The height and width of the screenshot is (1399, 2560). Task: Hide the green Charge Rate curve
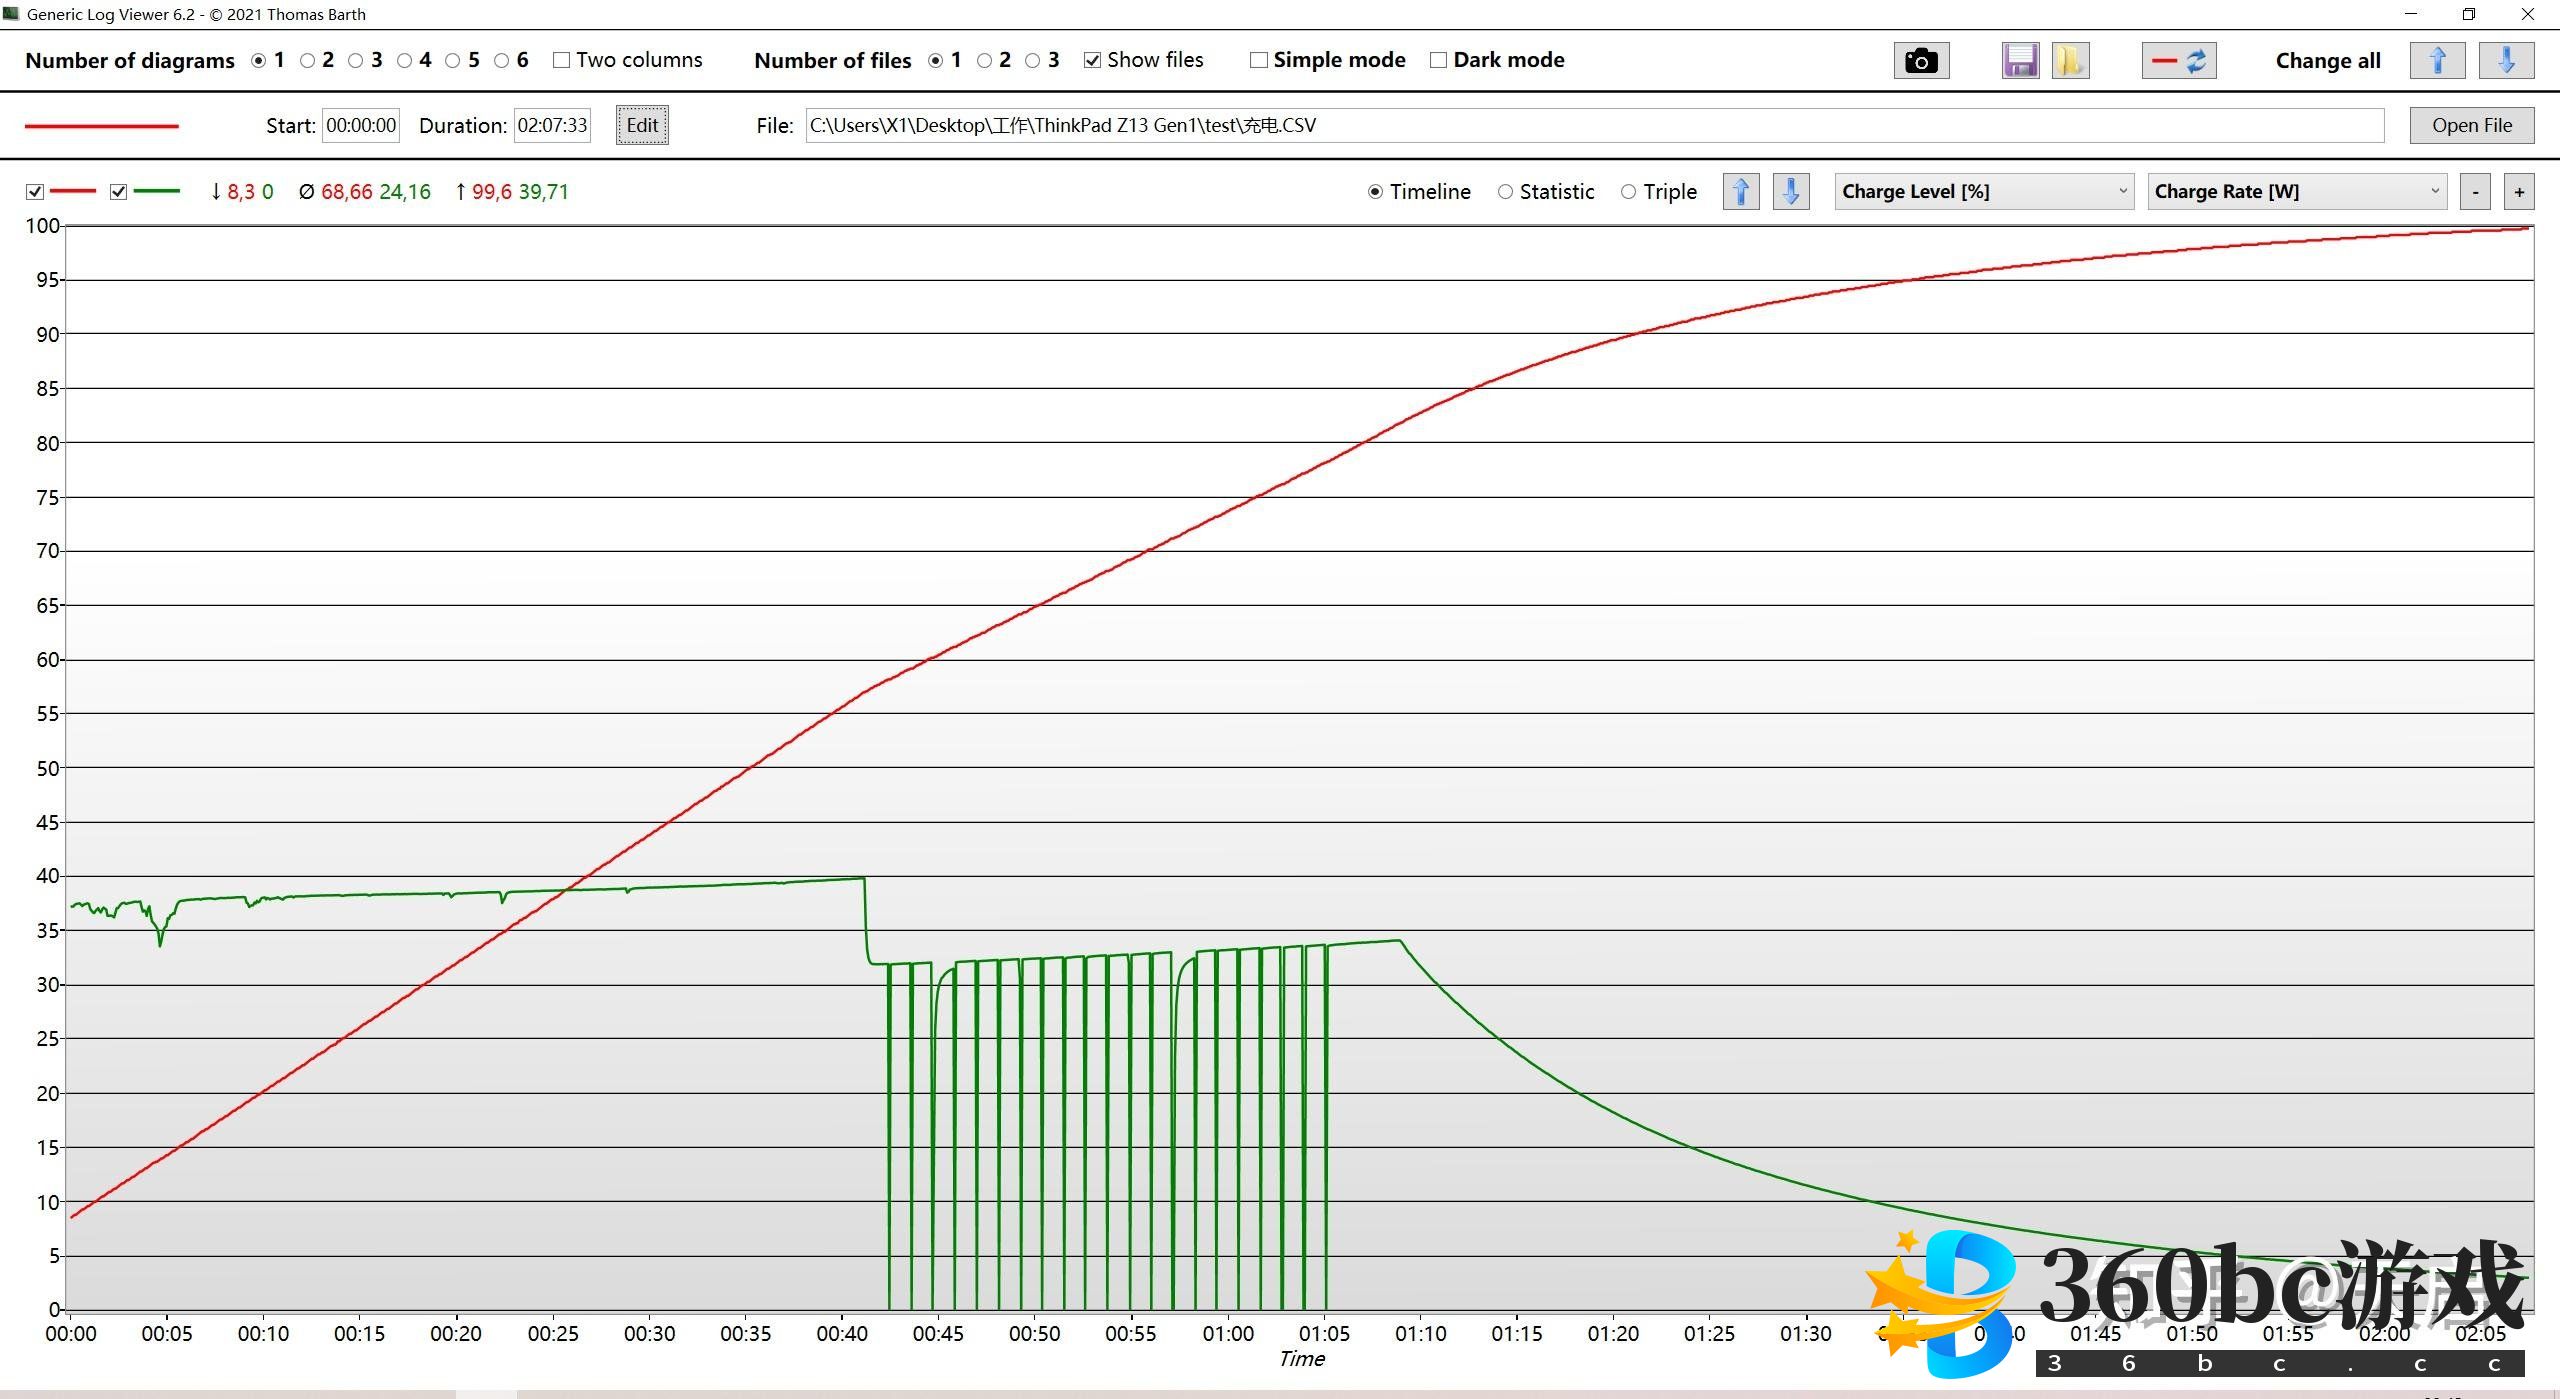(118, 191)
